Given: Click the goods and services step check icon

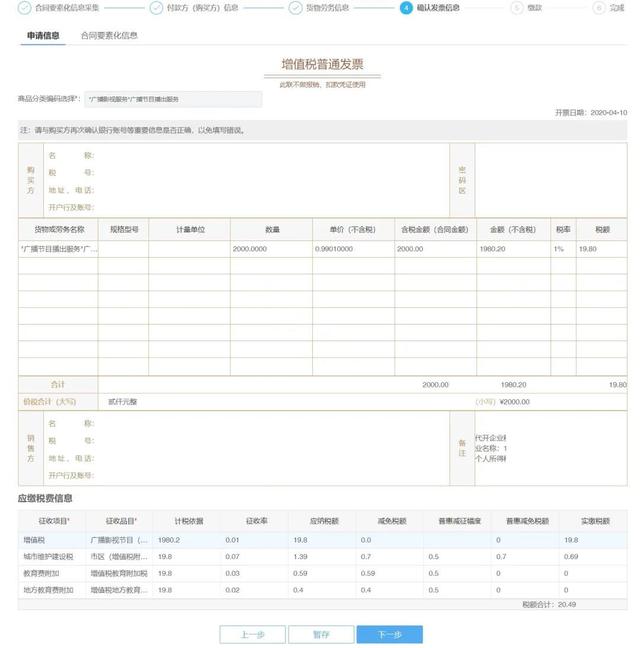Looking at the screenshot, I should 295,7.
